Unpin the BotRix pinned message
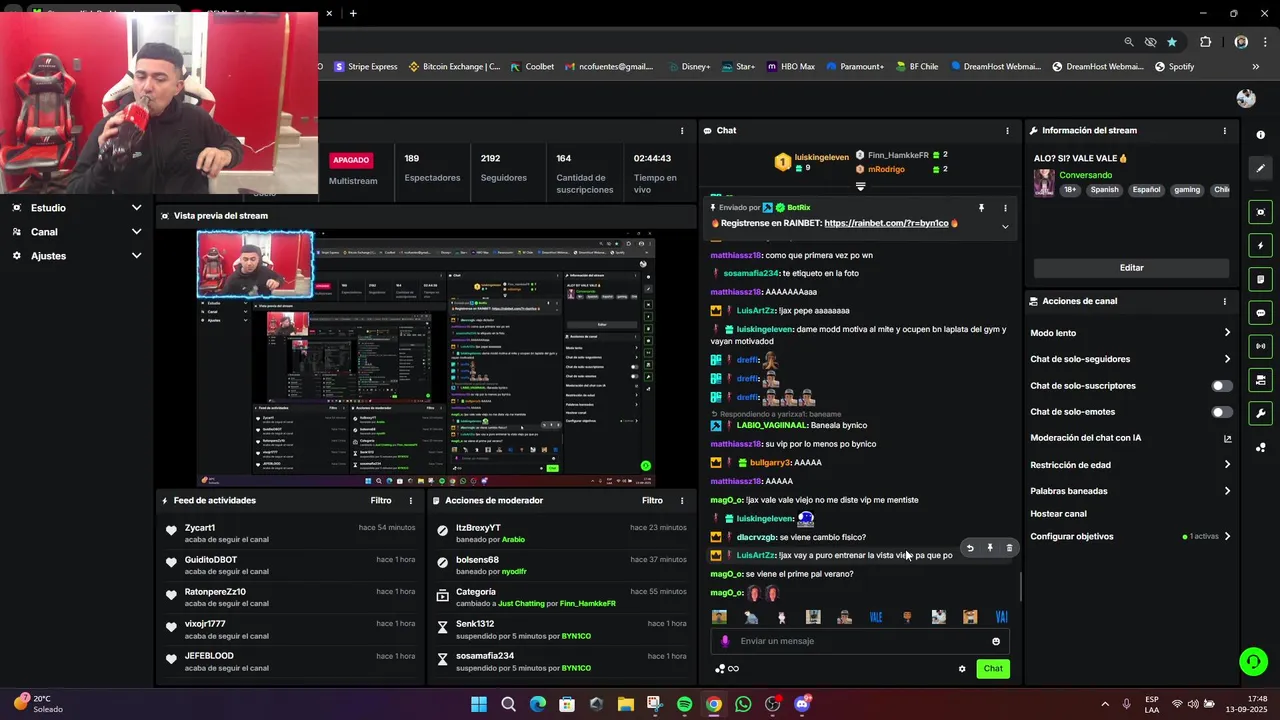This screenshot has width=1280, height=720. pos(981,208)
